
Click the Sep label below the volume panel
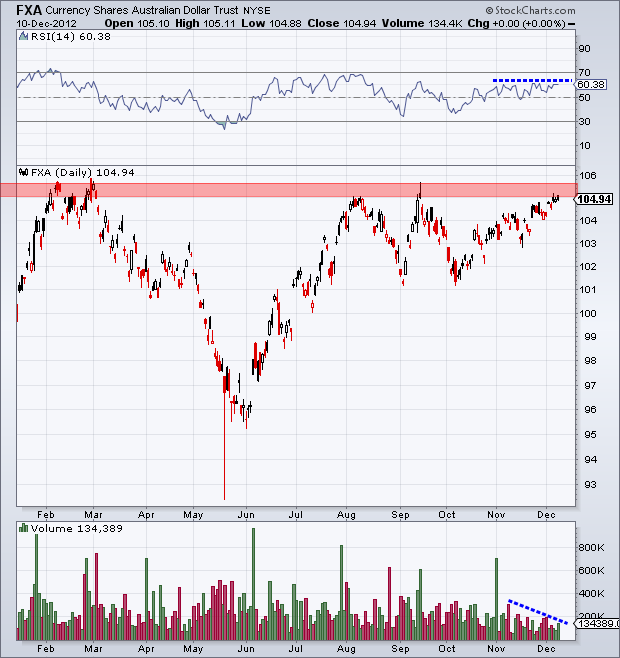coord(400,649)
